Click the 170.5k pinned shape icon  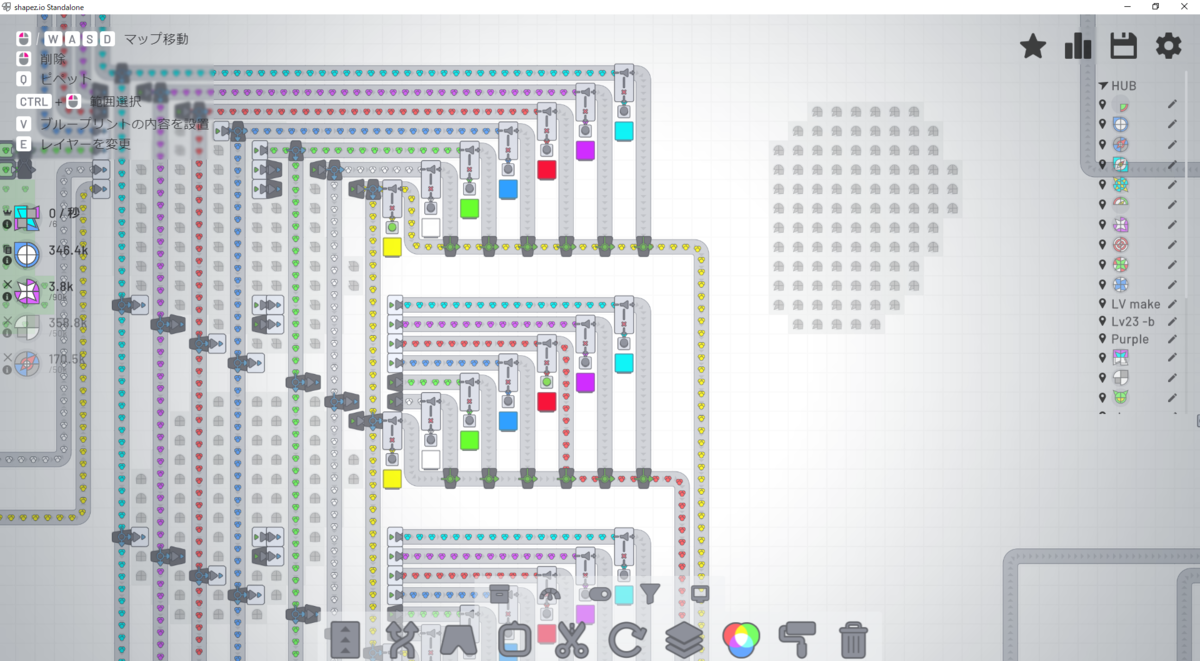[x=27, y=363]
